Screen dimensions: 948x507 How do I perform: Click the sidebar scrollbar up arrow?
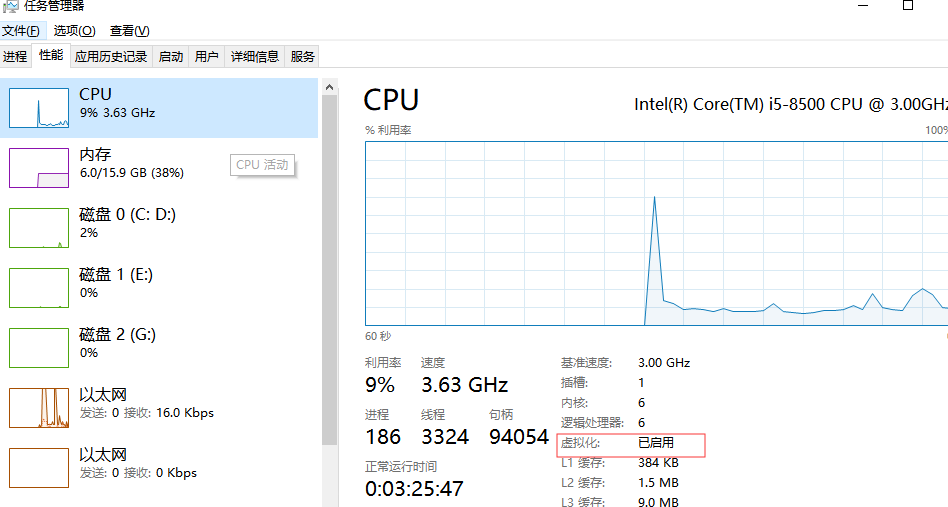pos(330,89)
